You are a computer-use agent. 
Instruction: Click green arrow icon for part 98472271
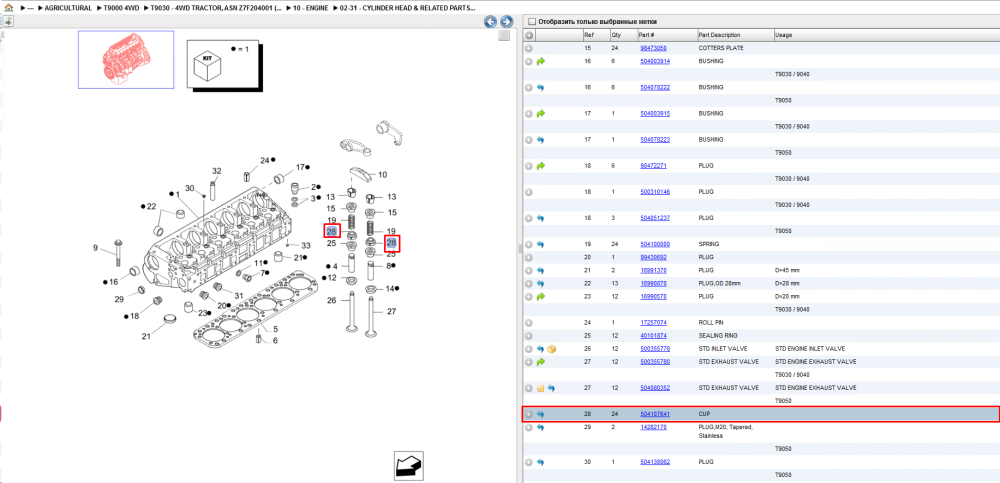[541, 166]
